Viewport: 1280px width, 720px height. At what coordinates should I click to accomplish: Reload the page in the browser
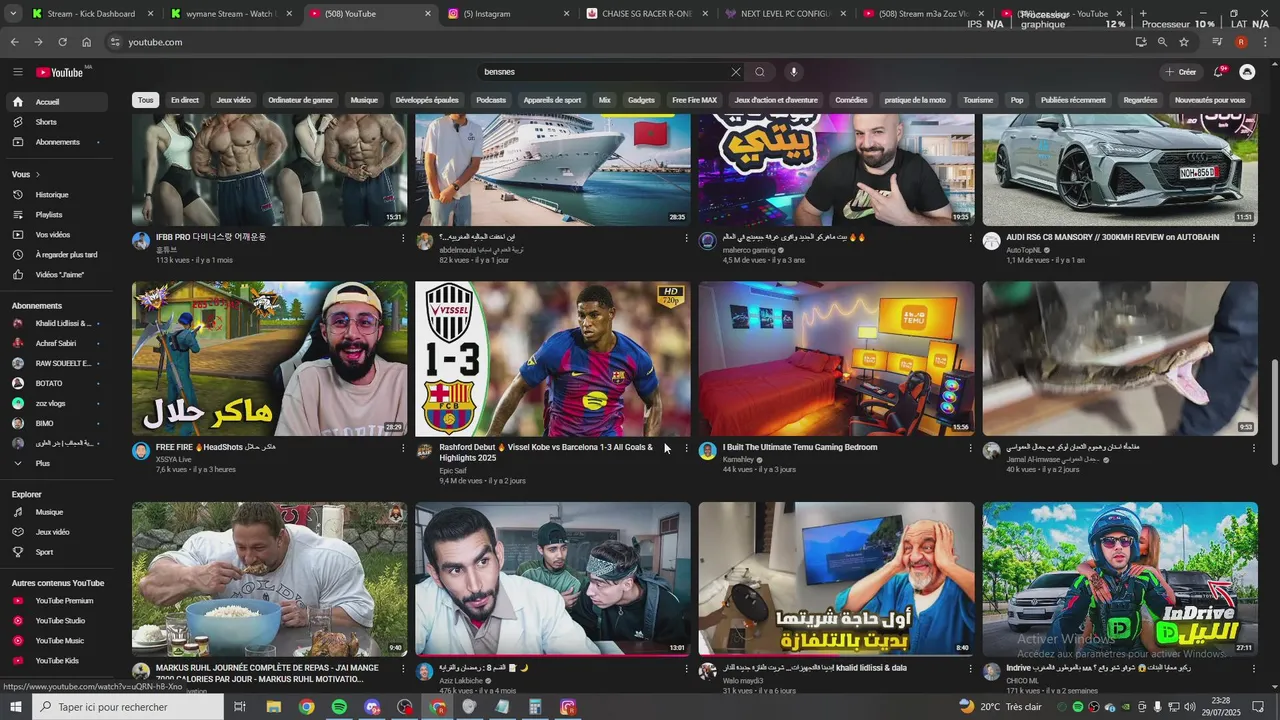[62, 42]
